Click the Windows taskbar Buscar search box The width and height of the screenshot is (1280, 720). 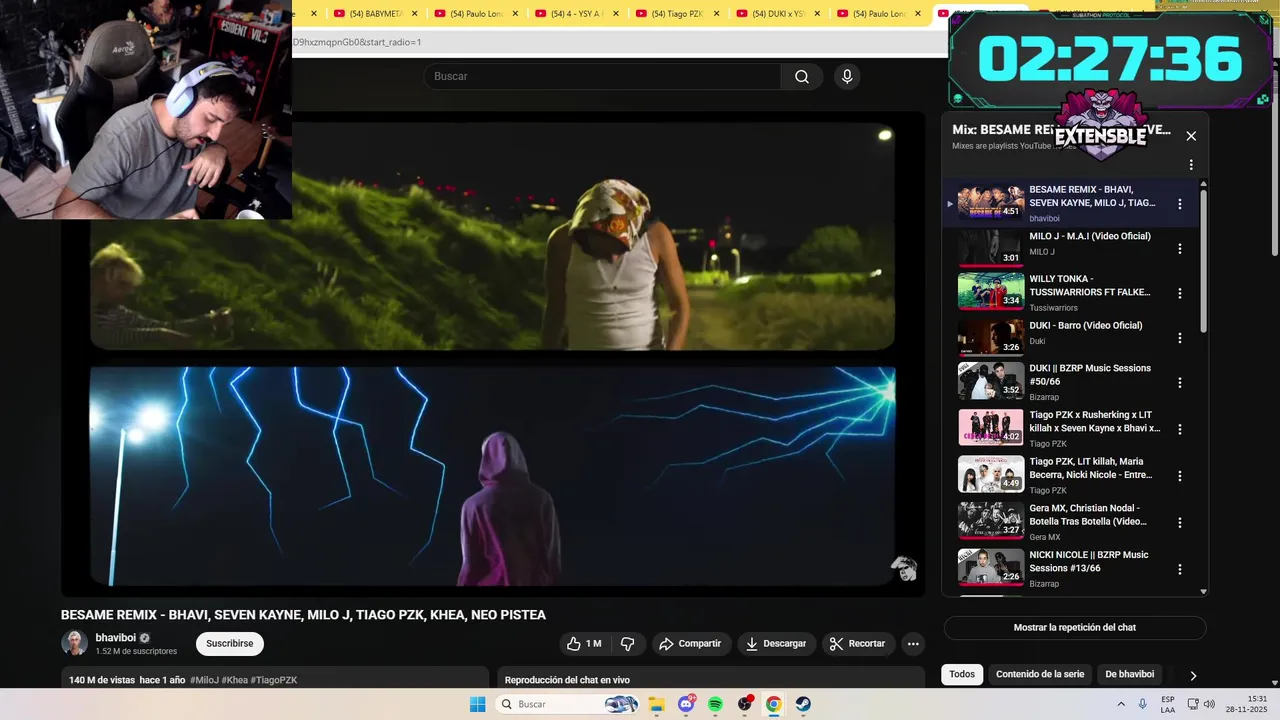point(567,704)
